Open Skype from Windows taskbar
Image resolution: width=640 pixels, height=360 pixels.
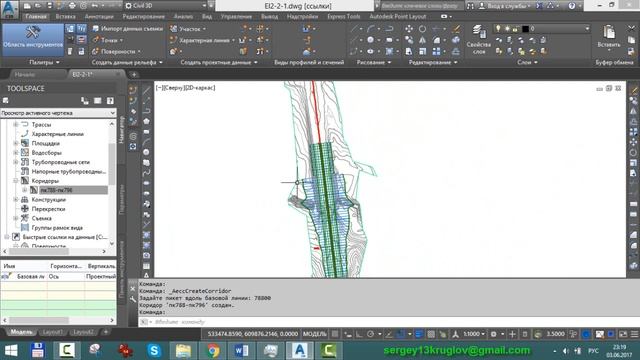[154, 350]
